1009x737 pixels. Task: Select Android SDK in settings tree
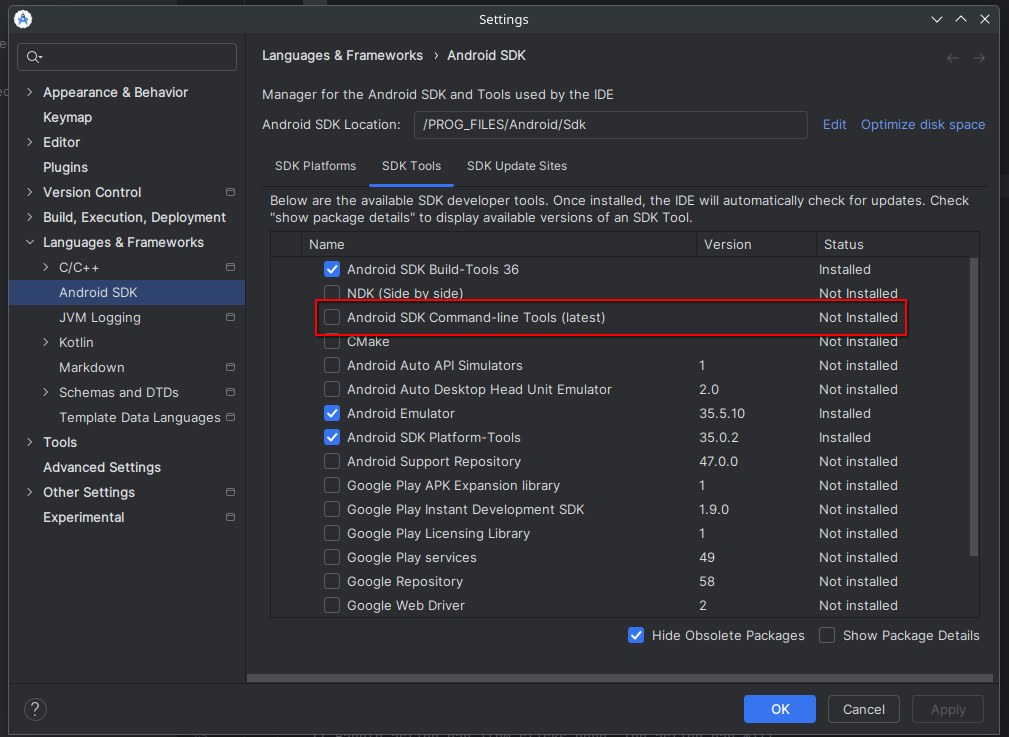(127, 292)
